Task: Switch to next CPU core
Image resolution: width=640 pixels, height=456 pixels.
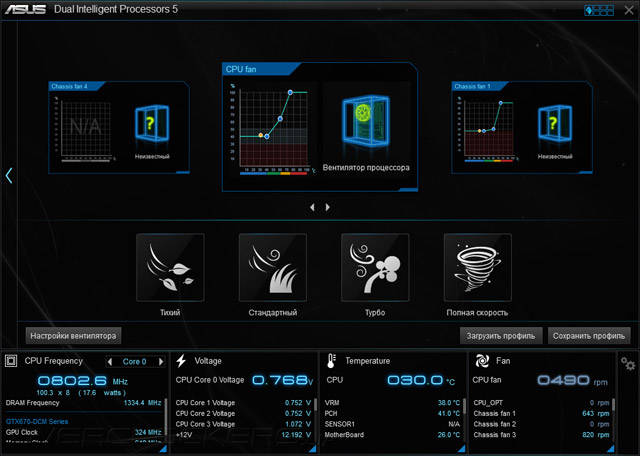Action: click(x=161, y=361)
